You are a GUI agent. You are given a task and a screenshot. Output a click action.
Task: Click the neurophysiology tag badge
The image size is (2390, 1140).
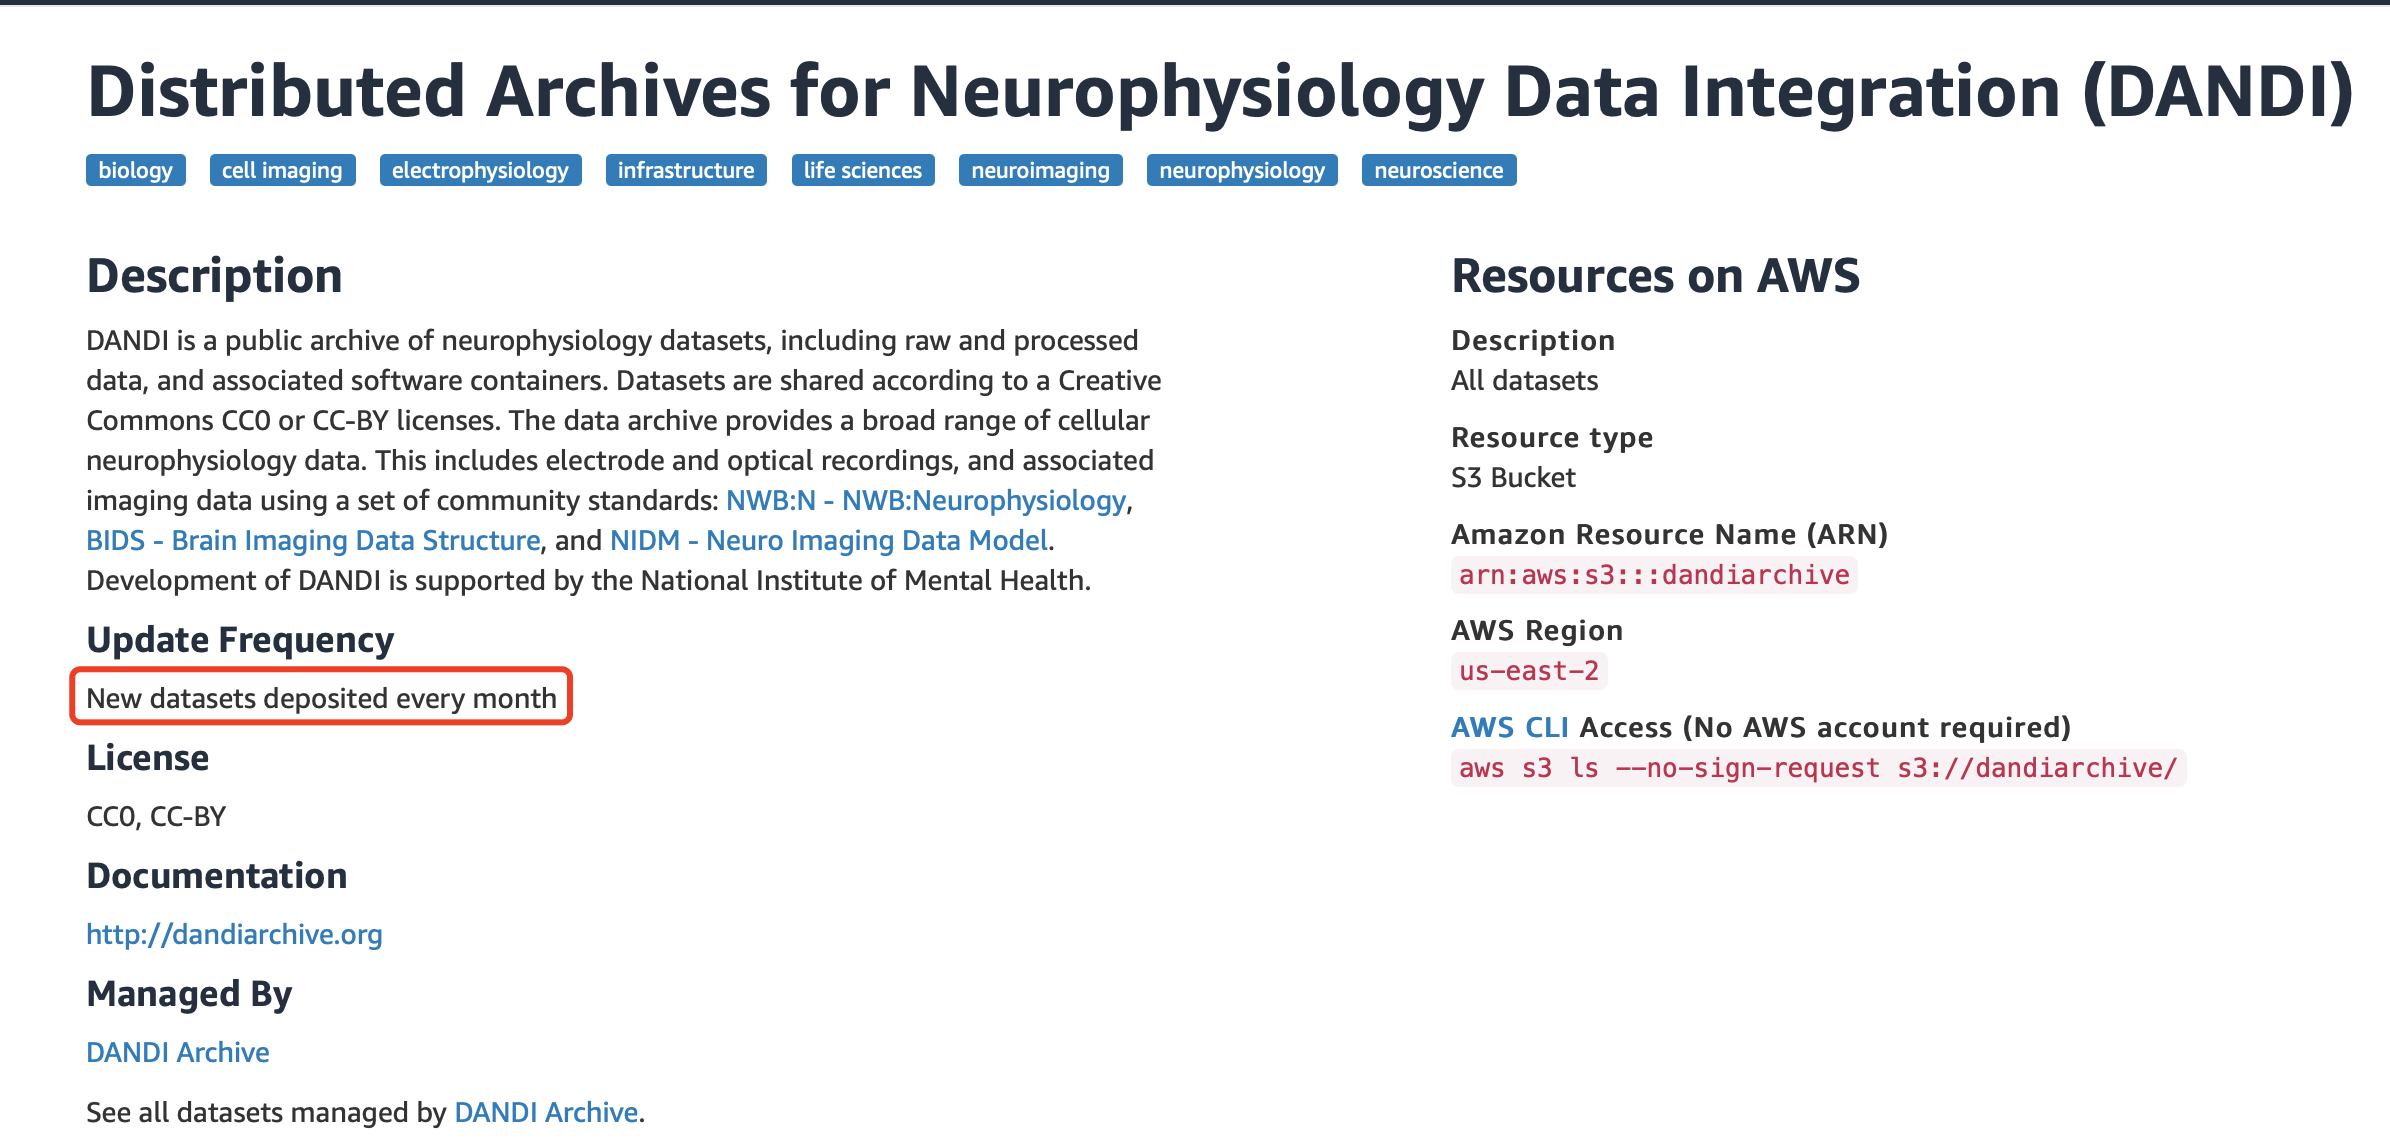1241,170
